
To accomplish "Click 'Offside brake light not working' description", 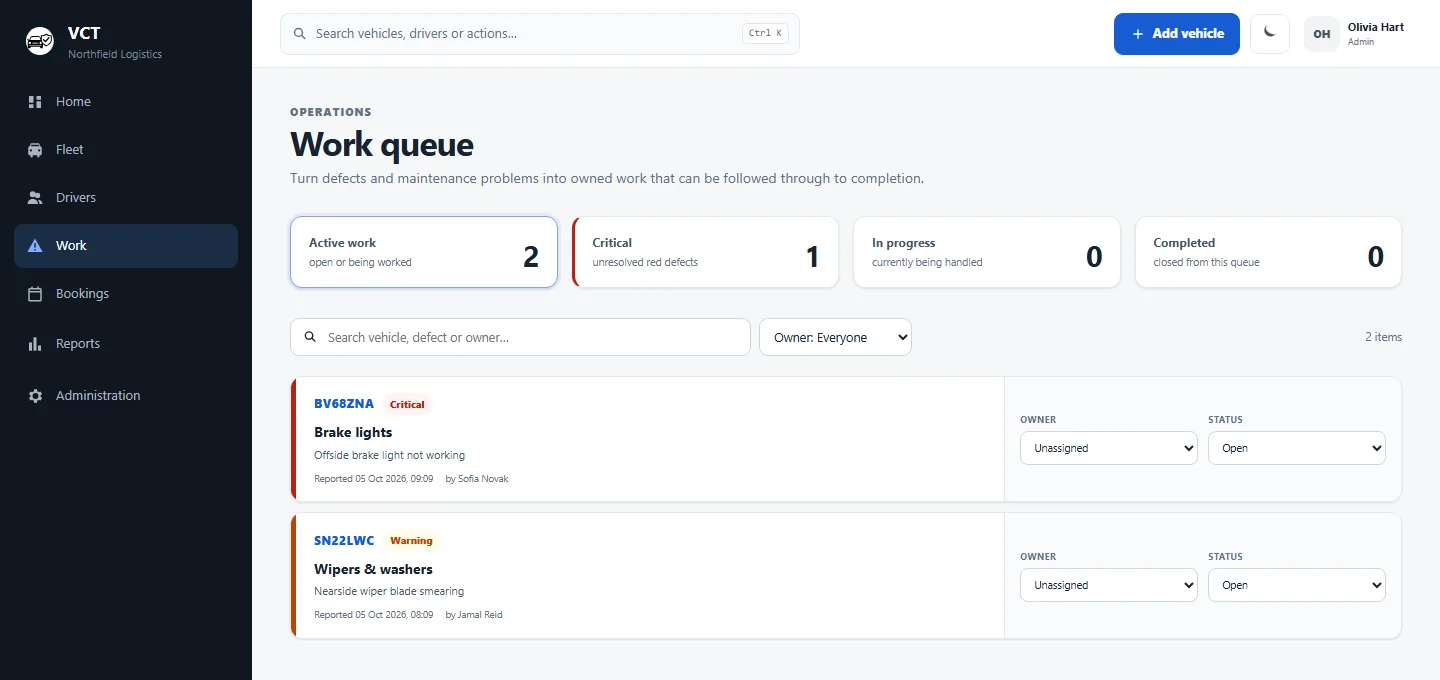I will pos(390,455).
